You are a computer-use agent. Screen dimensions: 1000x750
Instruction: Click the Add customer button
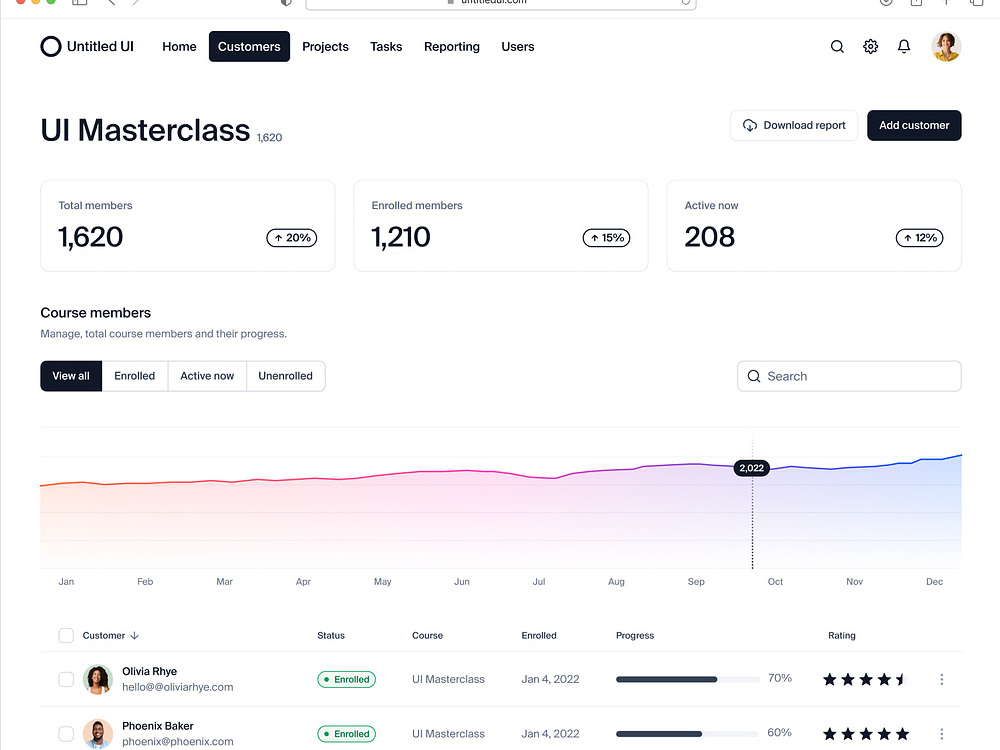coord(914,125)
